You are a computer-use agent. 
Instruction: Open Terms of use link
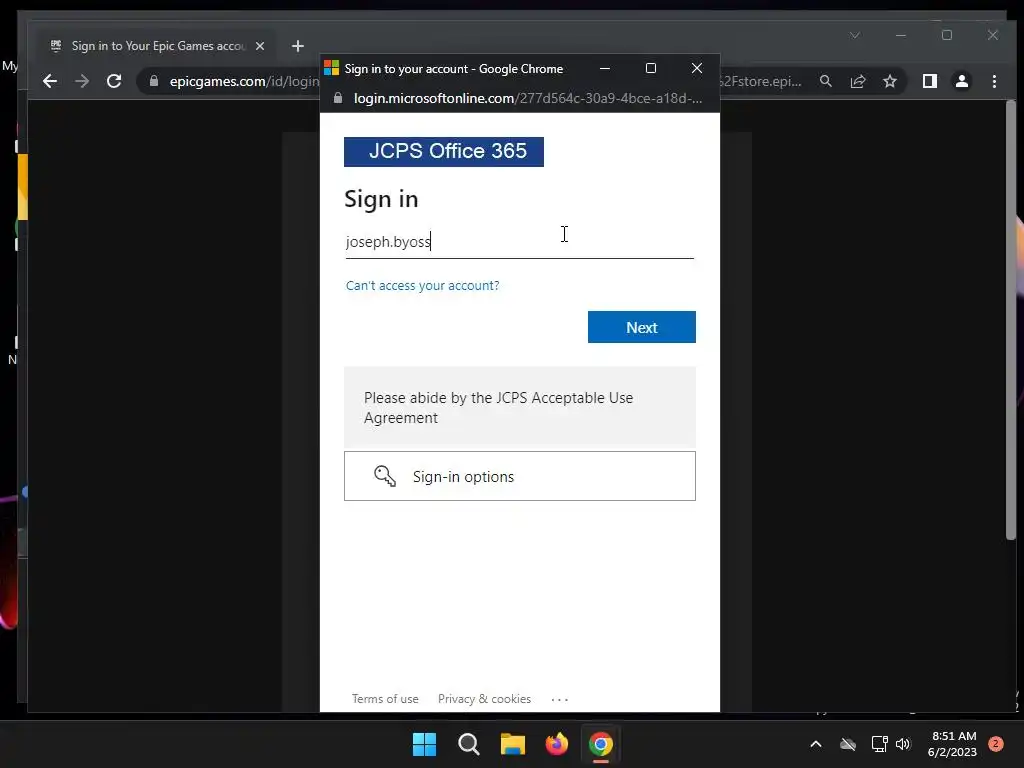point(385,699)
